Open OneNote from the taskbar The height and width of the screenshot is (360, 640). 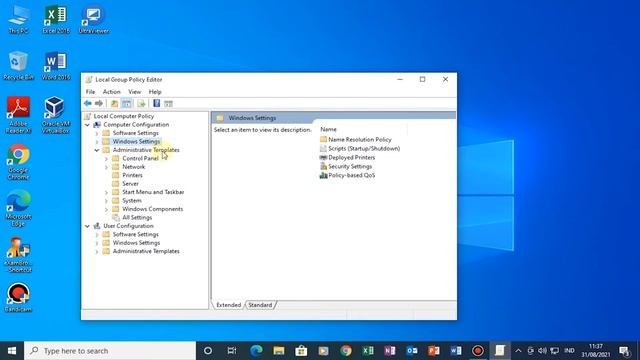pyautogui.click(x=390, y=351)
